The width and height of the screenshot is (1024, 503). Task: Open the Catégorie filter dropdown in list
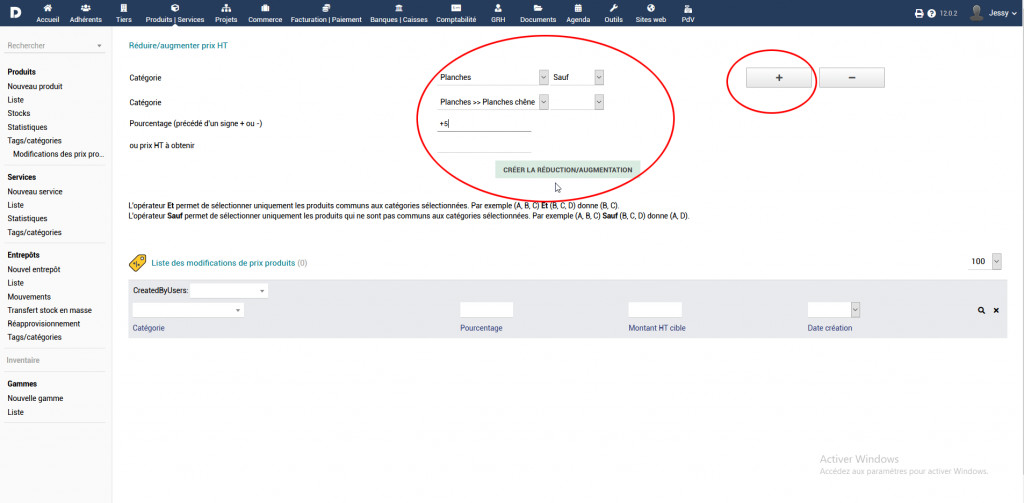click(x=188, y=310)
